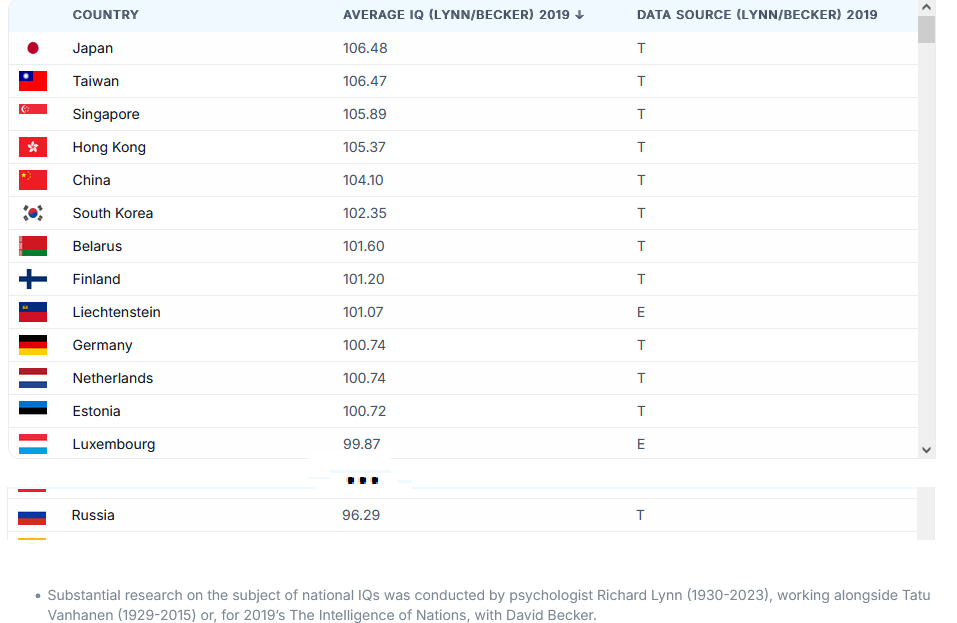Select the country name China

point(92,180)
